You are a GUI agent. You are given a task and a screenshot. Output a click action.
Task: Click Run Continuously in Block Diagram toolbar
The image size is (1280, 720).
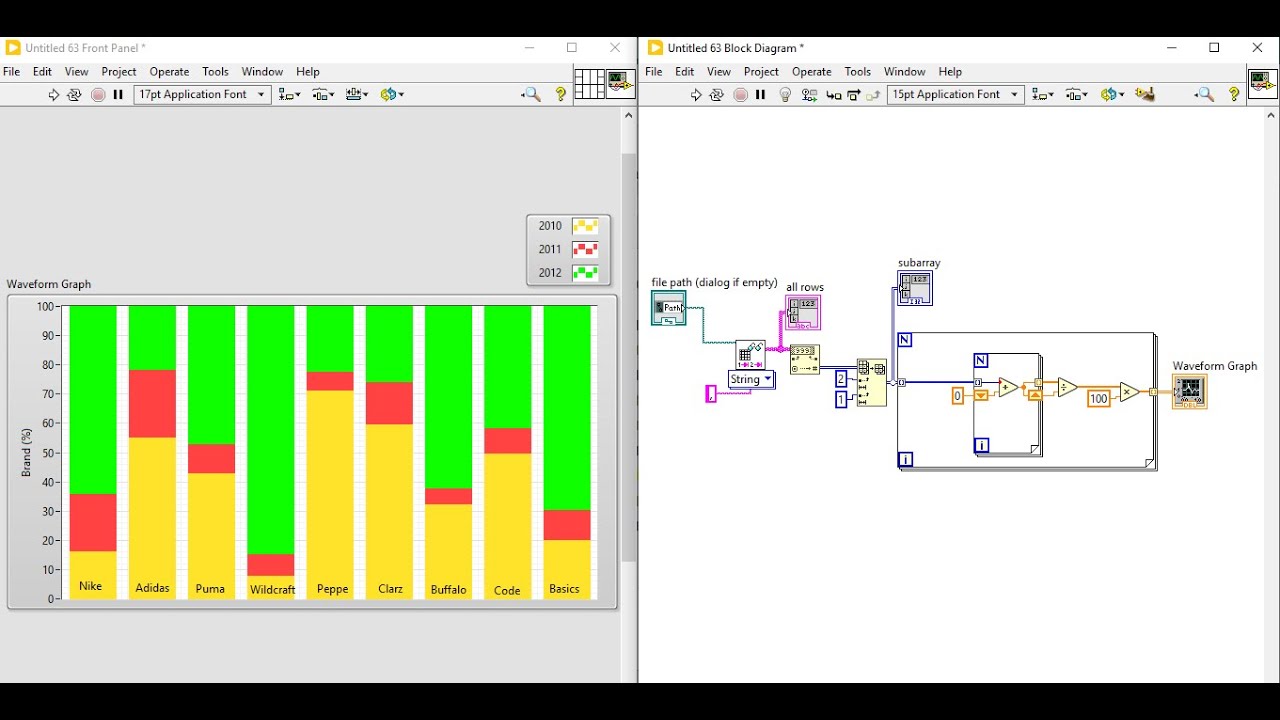coord(716,95)
